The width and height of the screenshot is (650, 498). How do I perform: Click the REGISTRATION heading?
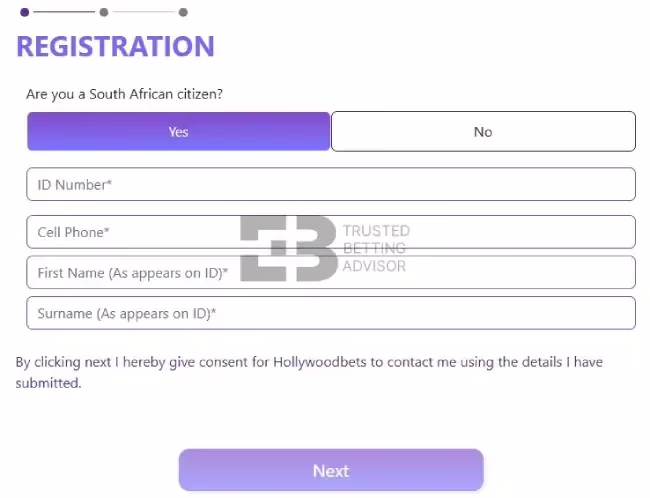tap(115, 46)
